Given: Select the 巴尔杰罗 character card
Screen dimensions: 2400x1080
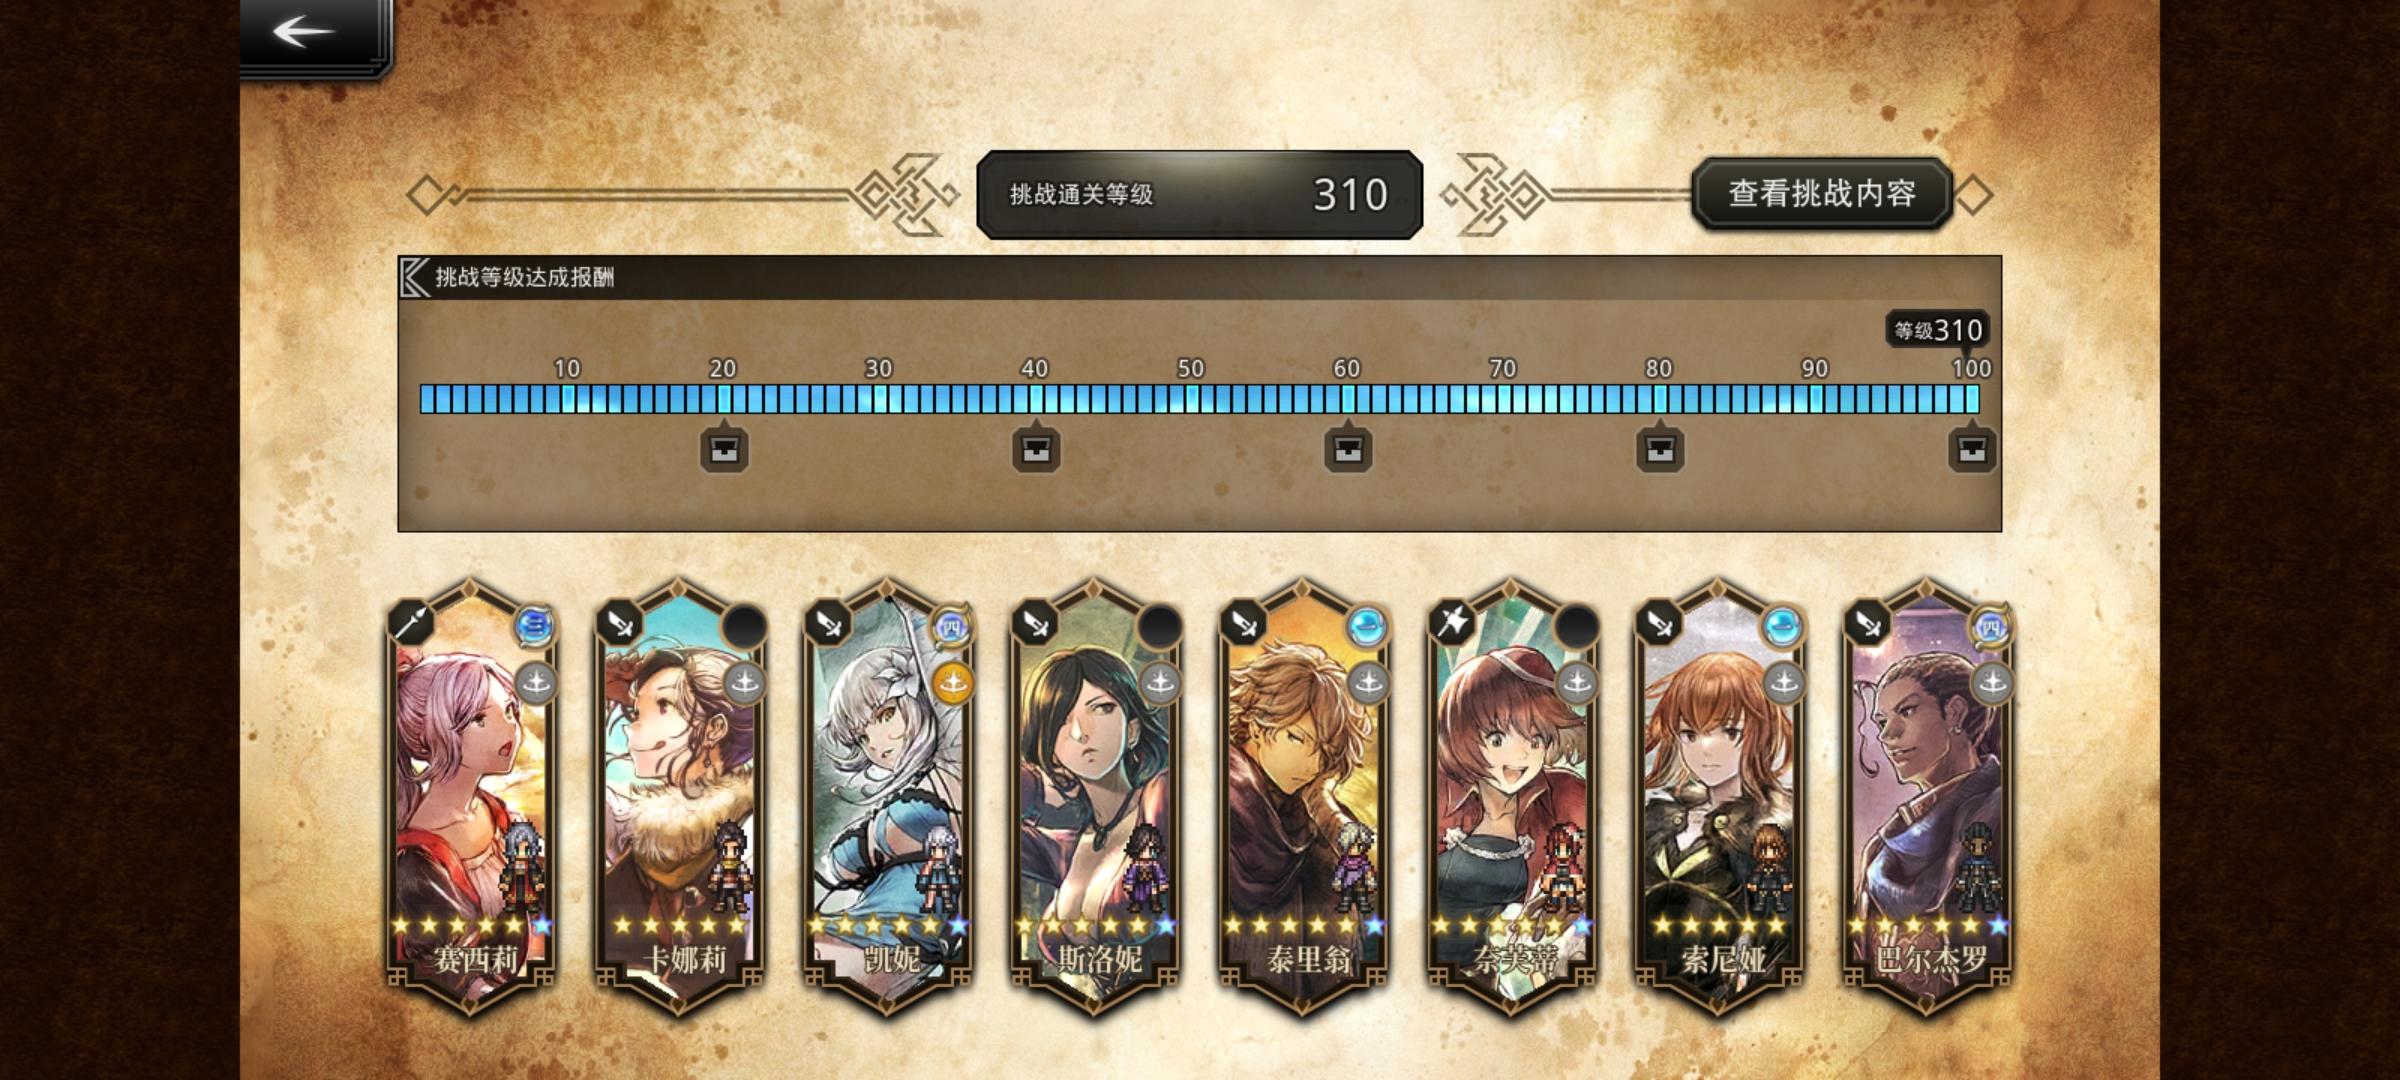Looking at the screenshot, I should pos(1929,797).
